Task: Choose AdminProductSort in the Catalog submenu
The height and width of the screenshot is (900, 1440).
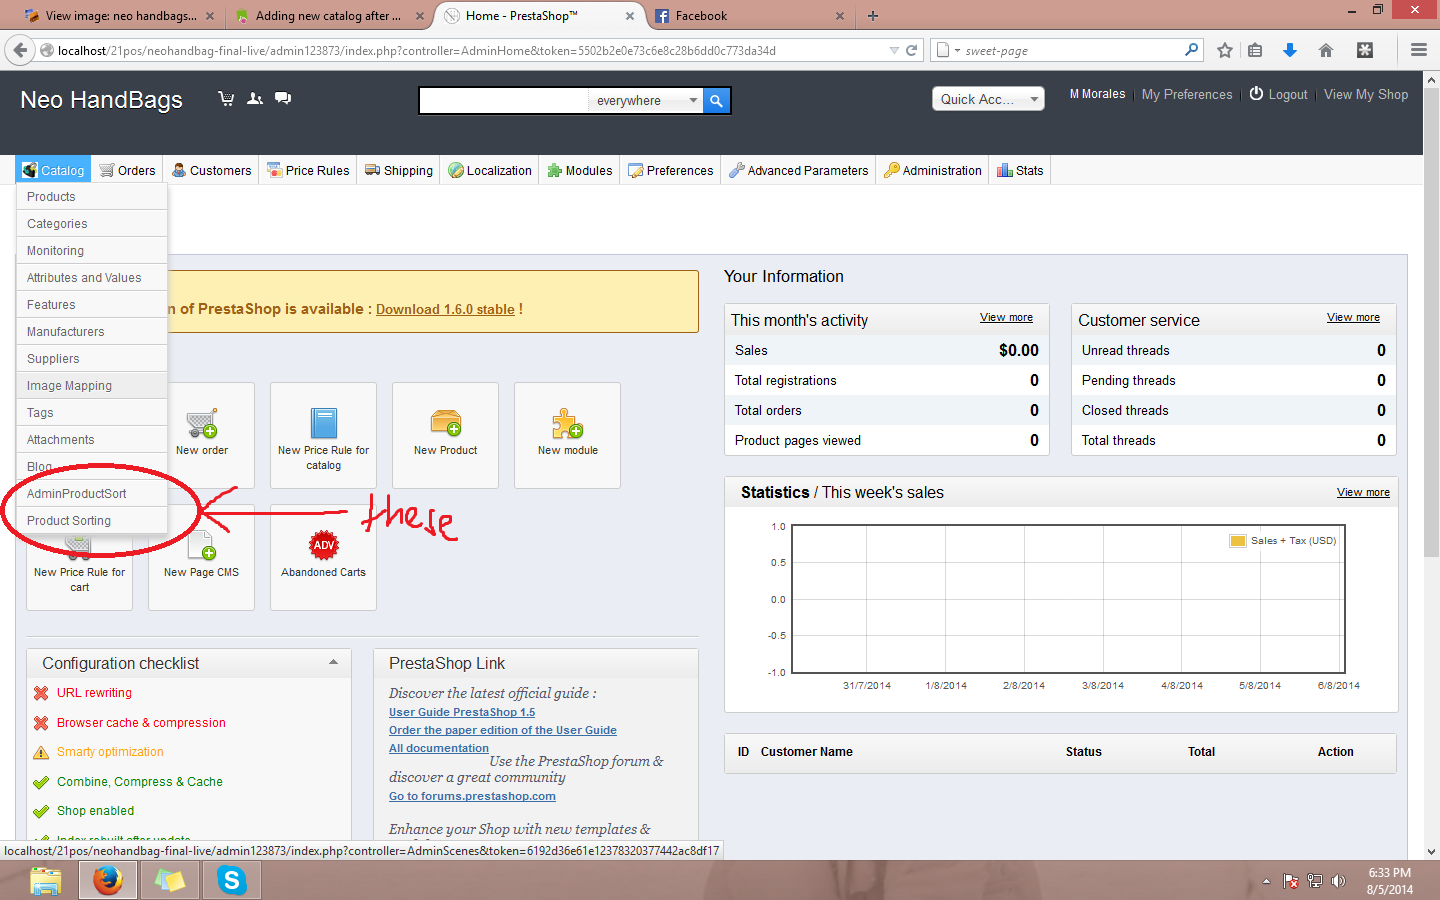Action: 92,494
